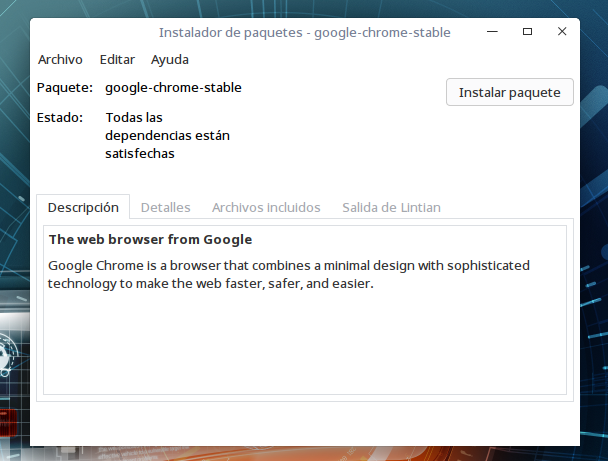Open the Archivo menu
The image size is (608, 461).
(59, 60)
